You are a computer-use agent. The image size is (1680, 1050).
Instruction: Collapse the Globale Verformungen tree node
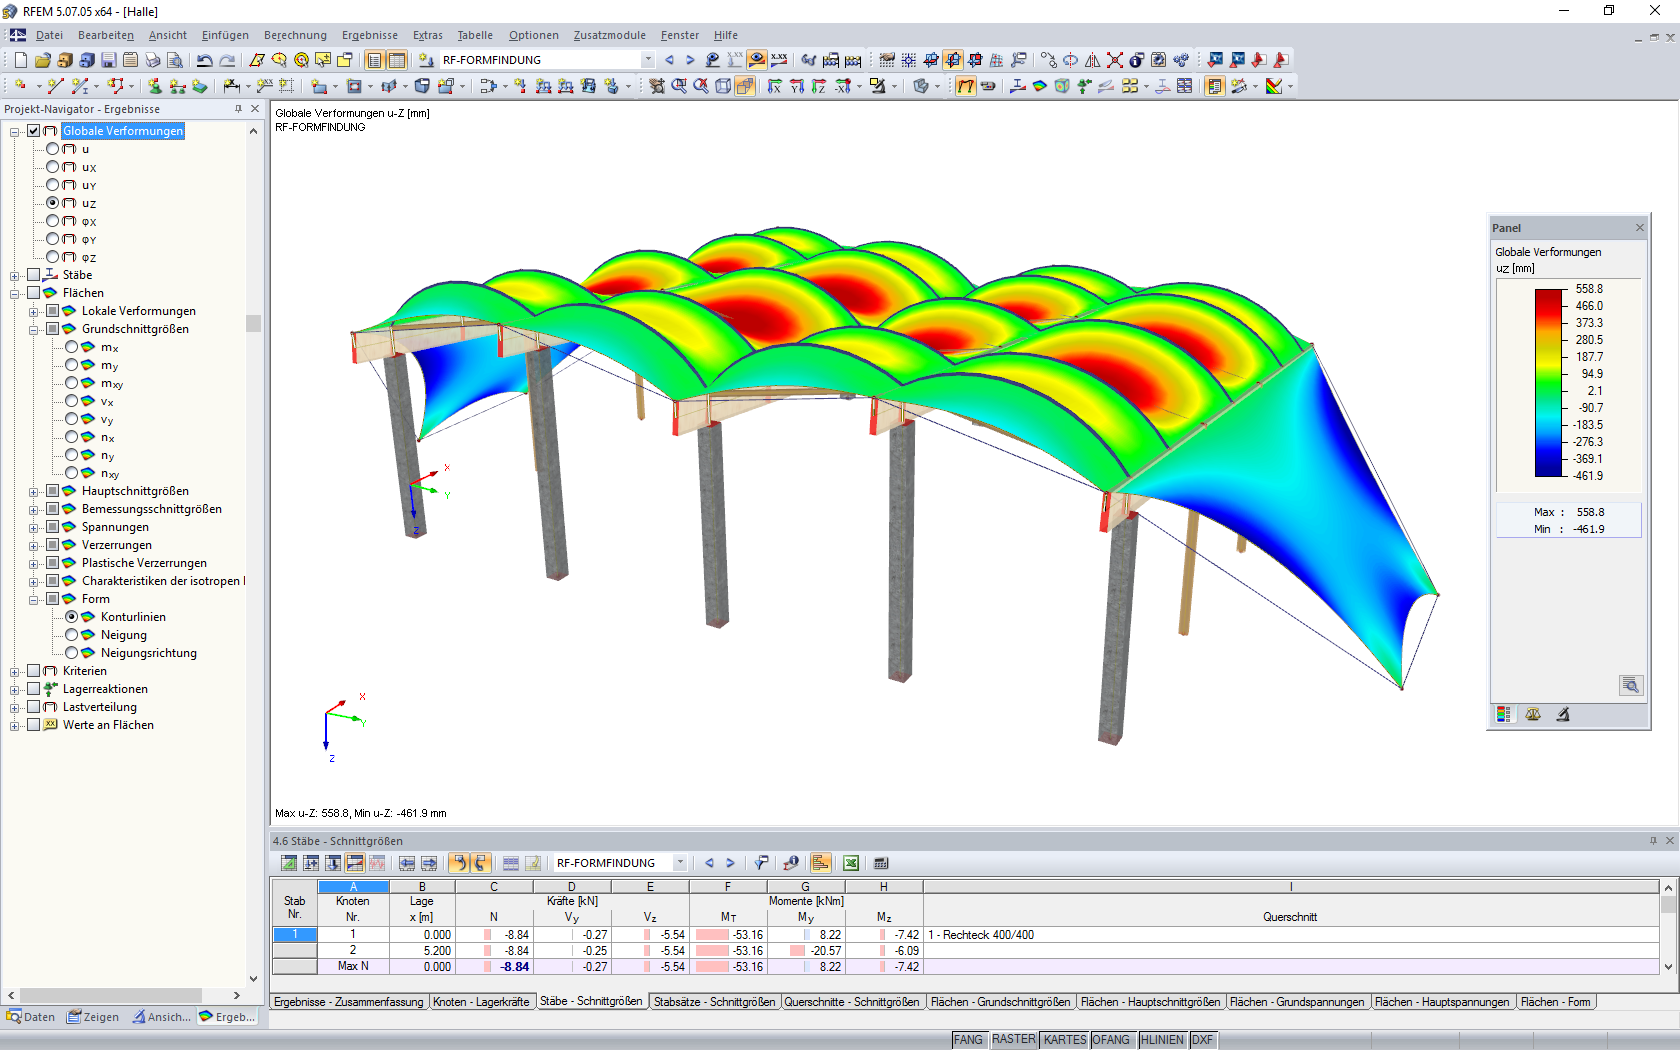(15, 131)
